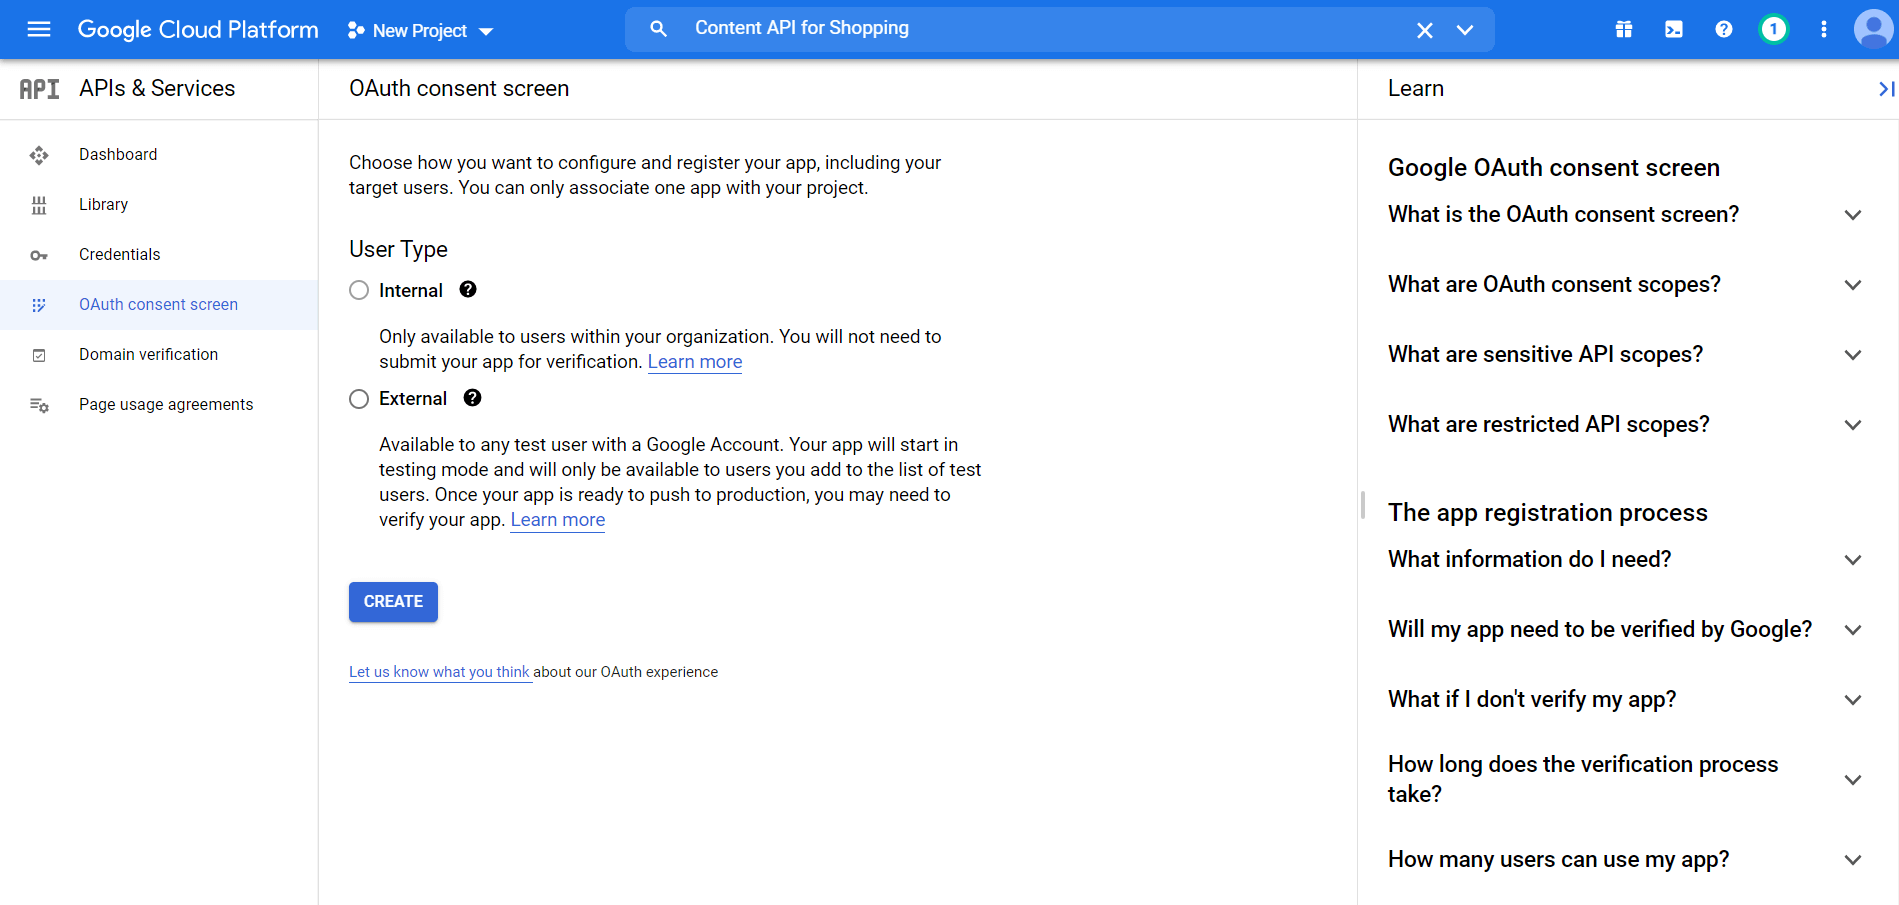Click the APIs & Services sidebar title
1899x905 pixels.
click(x=157, y=89)
